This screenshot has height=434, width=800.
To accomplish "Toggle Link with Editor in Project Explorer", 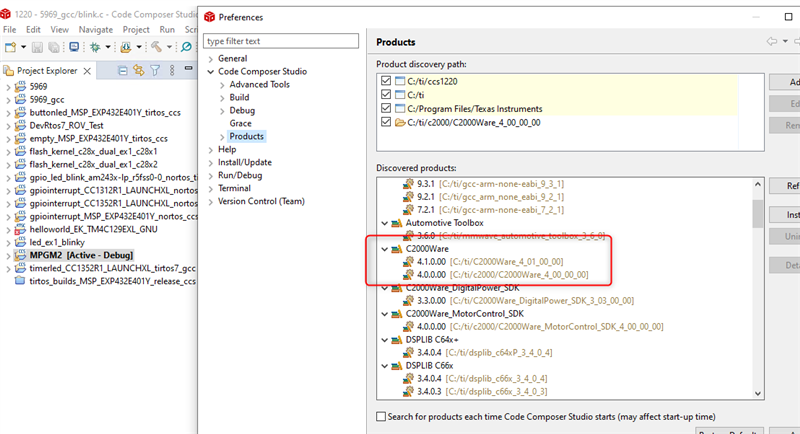I will [x=138, y=70].
